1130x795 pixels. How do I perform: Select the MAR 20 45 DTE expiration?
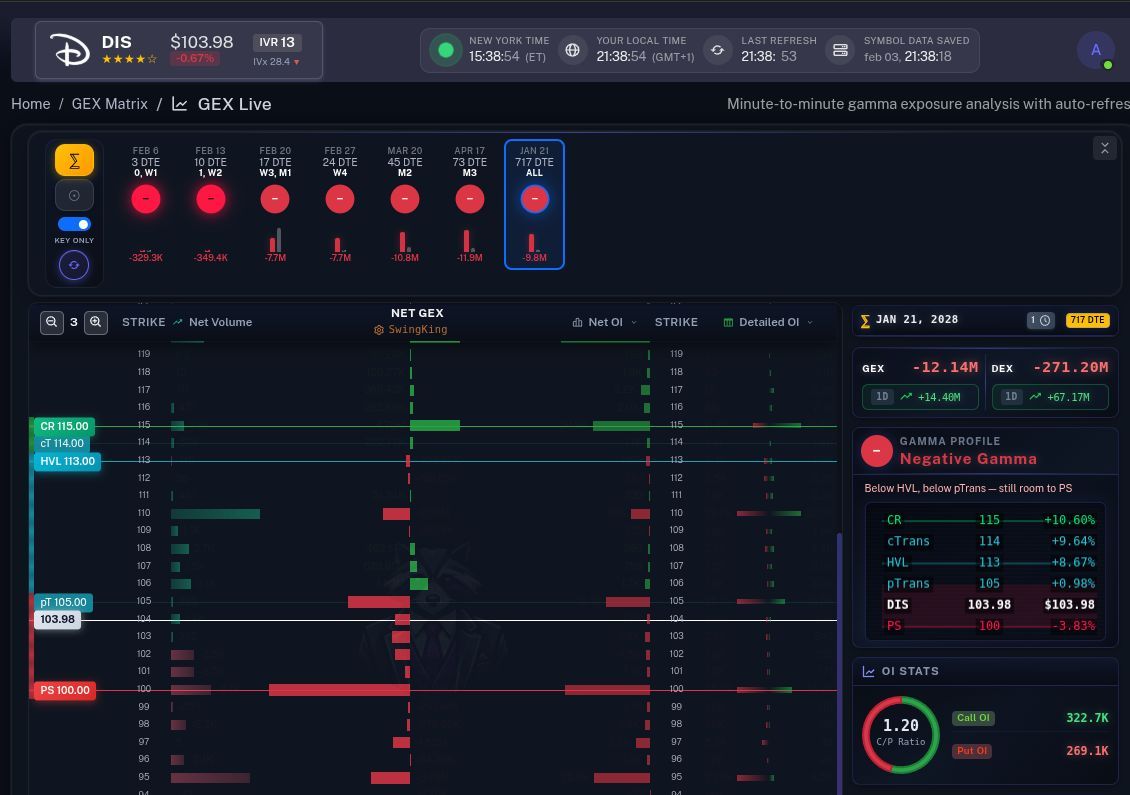405,205
